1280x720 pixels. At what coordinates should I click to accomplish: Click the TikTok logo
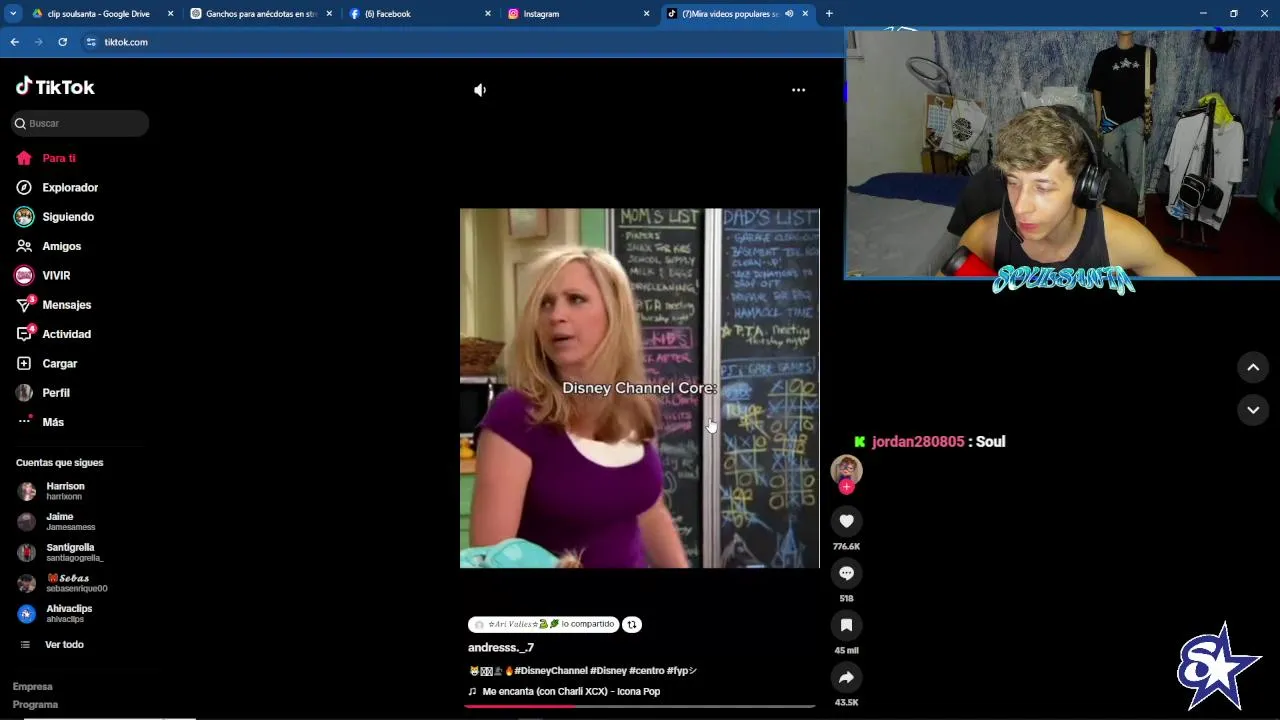pyautogui.click(x=55, y=87)
